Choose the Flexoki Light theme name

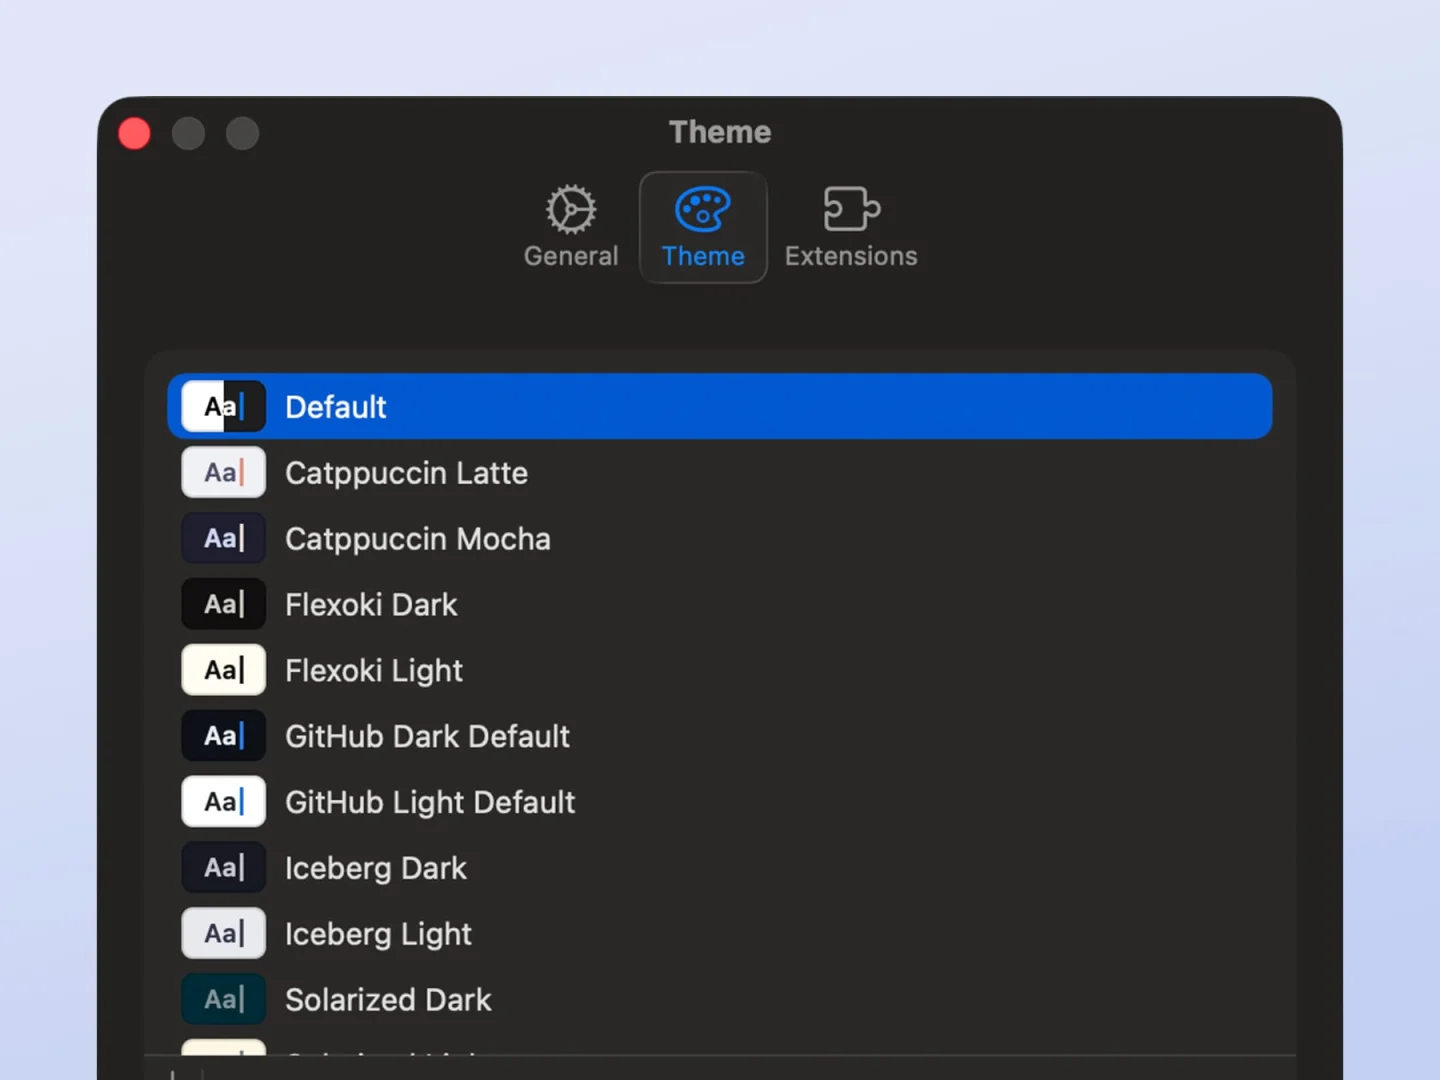(374, 671)
